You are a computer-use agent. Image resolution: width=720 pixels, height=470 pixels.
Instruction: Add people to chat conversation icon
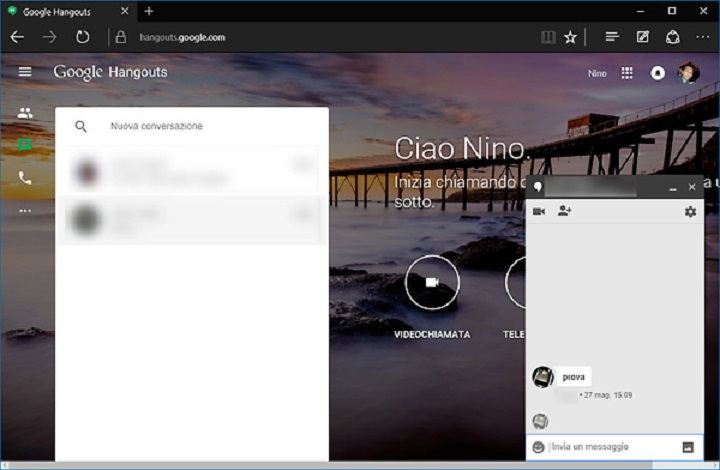(564, 211)
